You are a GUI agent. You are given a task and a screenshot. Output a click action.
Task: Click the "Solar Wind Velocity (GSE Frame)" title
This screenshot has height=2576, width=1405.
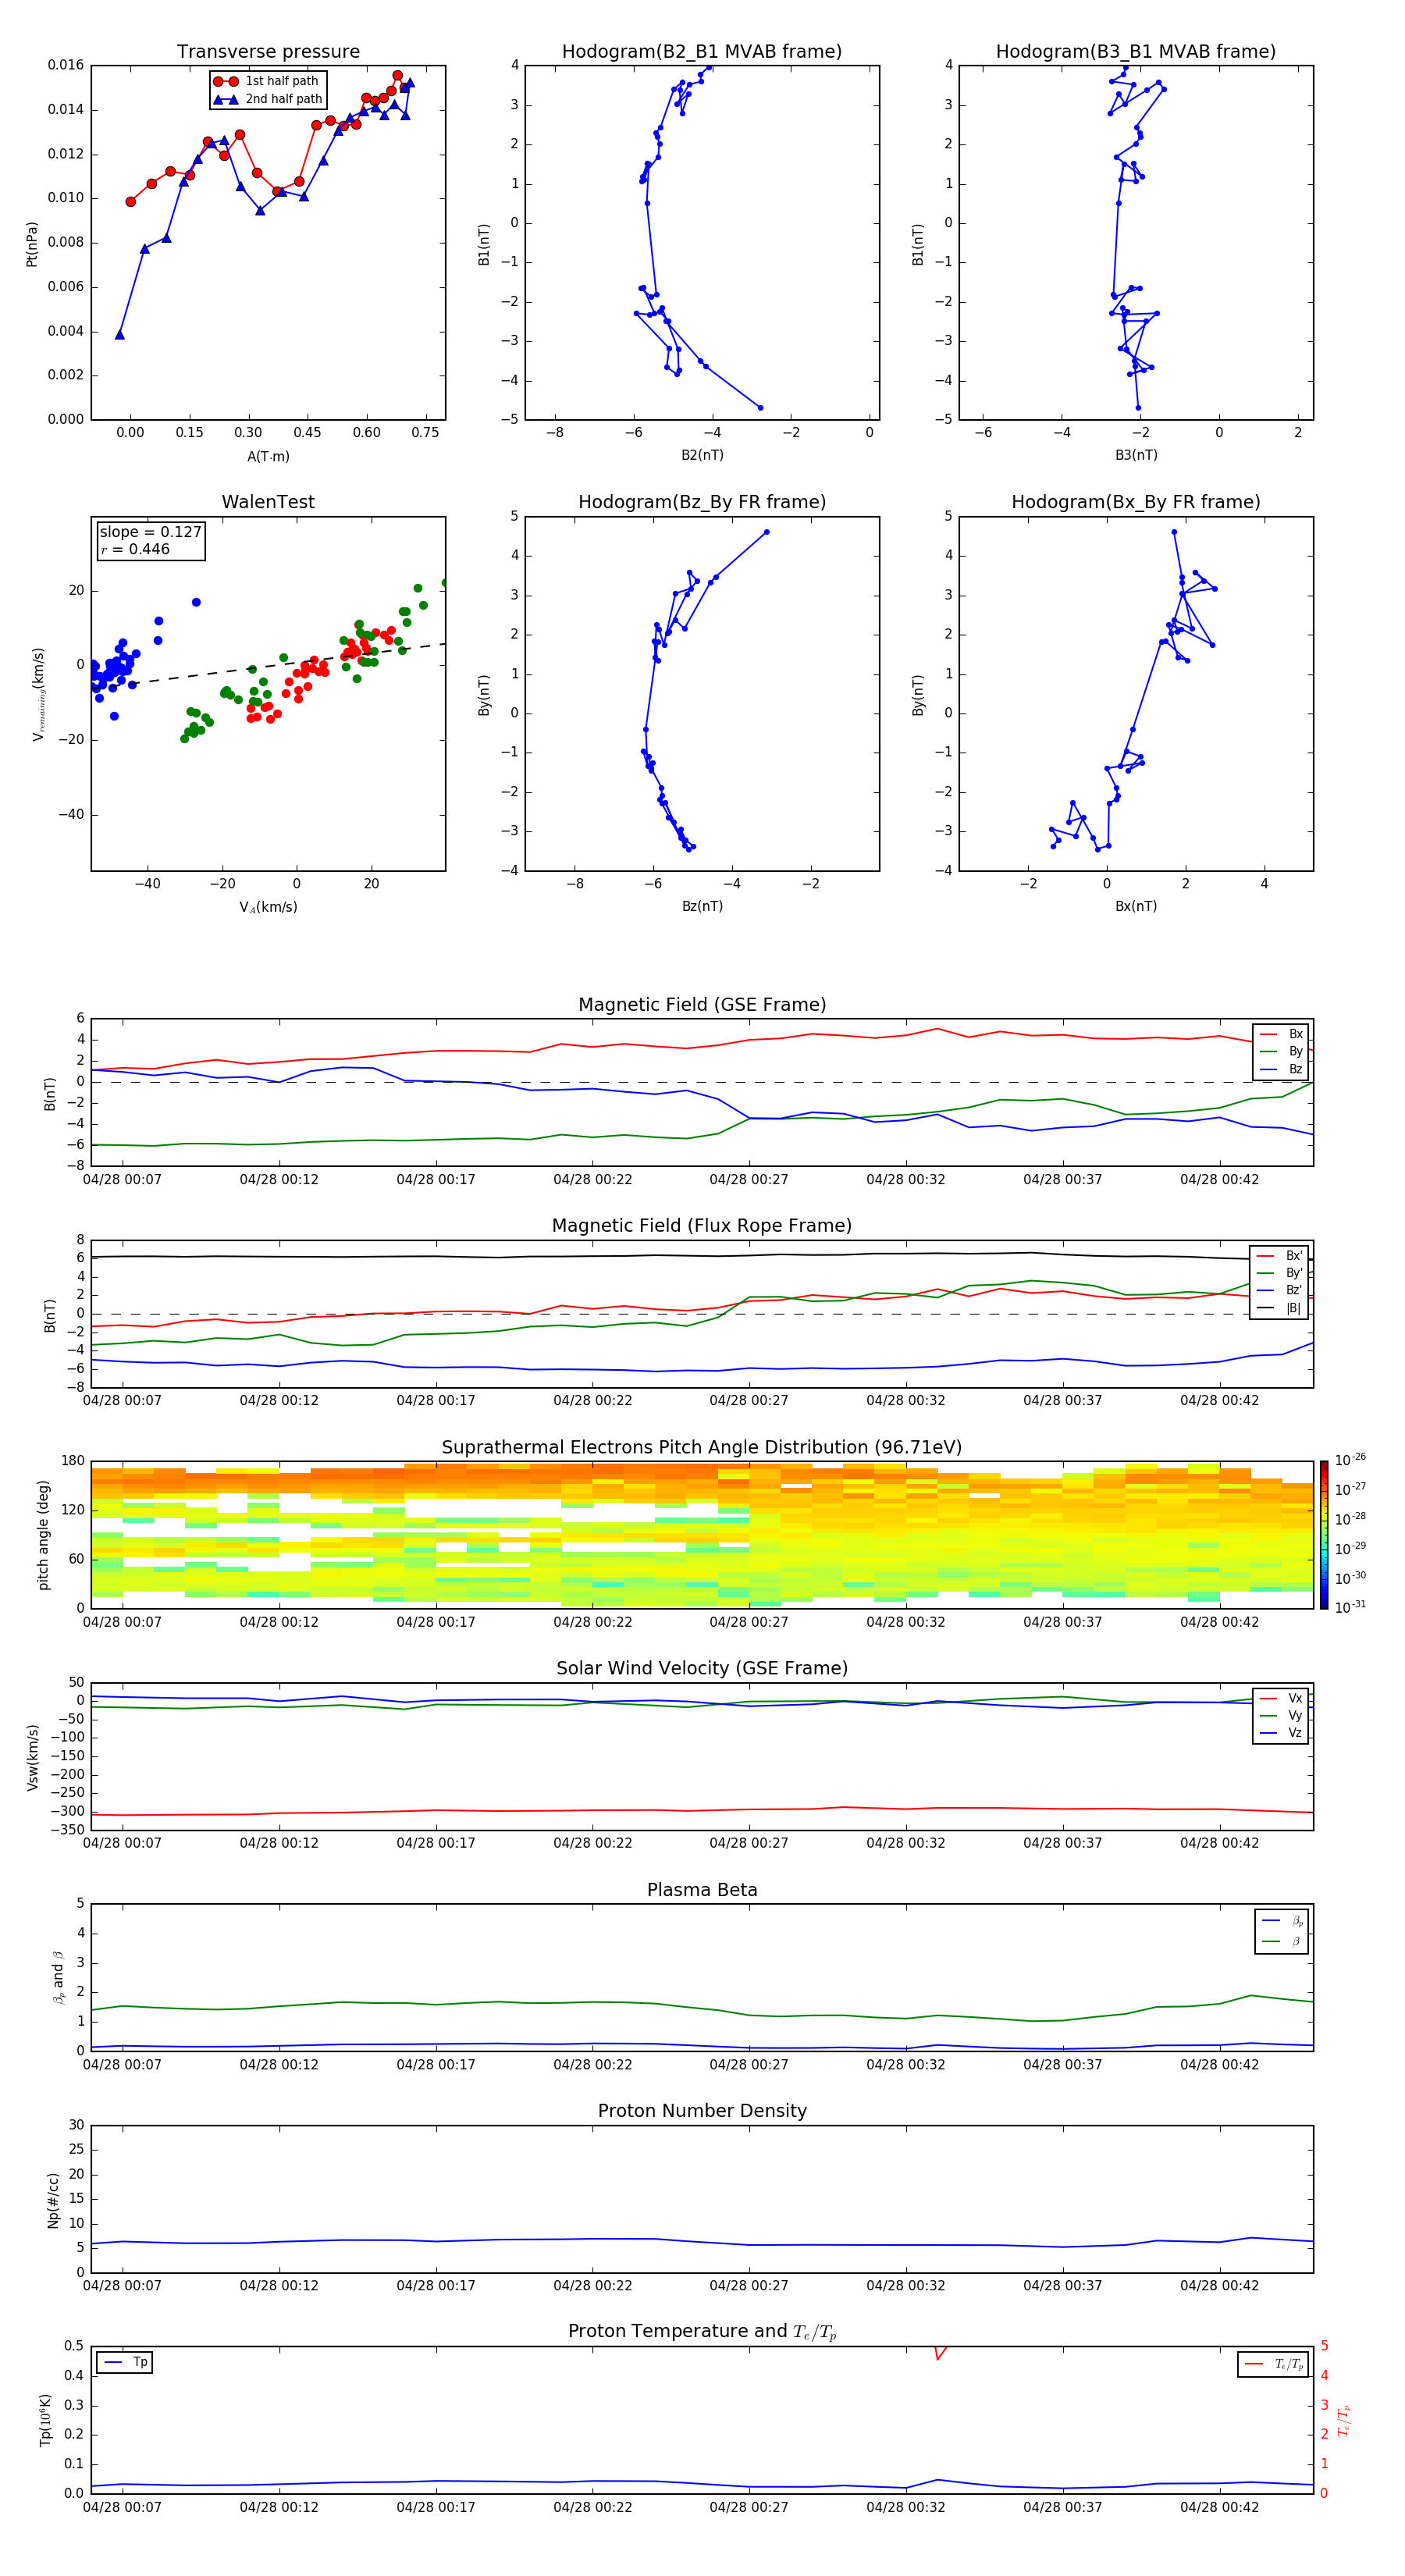coord(702,1668)
